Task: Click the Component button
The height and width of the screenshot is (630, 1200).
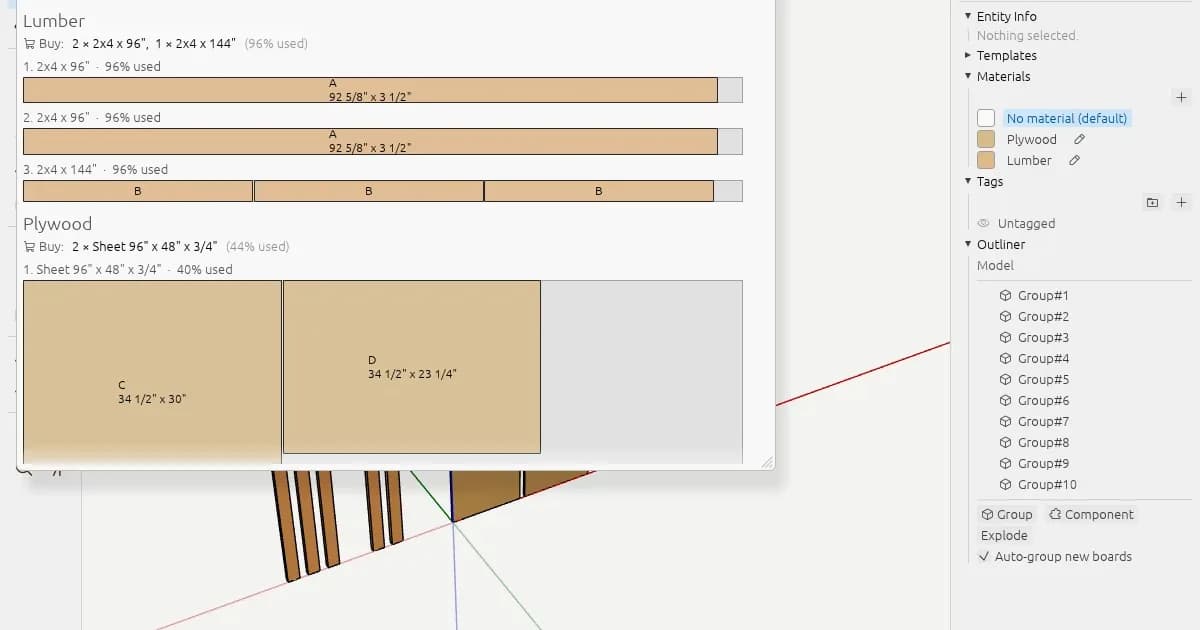Action: pos(1091,514)
